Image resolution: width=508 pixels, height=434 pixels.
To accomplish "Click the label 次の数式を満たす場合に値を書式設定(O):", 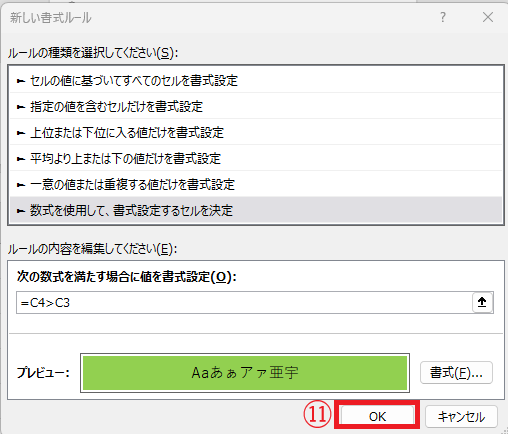I will 127,276.
